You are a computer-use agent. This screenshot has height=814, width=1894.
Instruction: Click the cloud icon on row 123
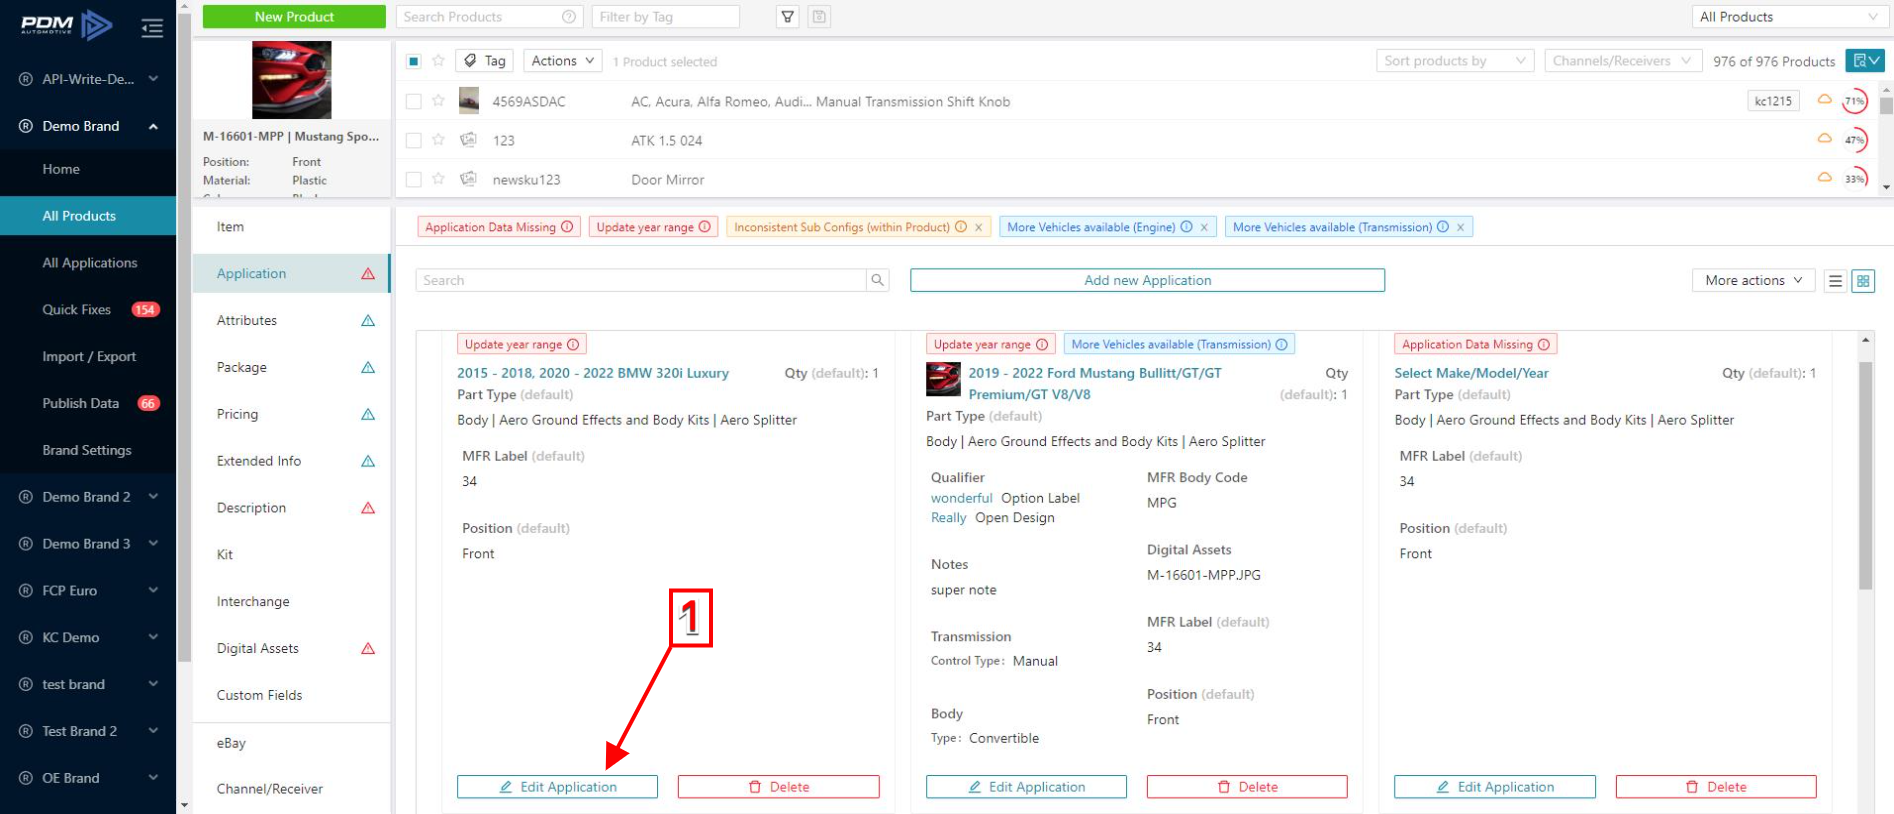click(x=1824, y=139)
